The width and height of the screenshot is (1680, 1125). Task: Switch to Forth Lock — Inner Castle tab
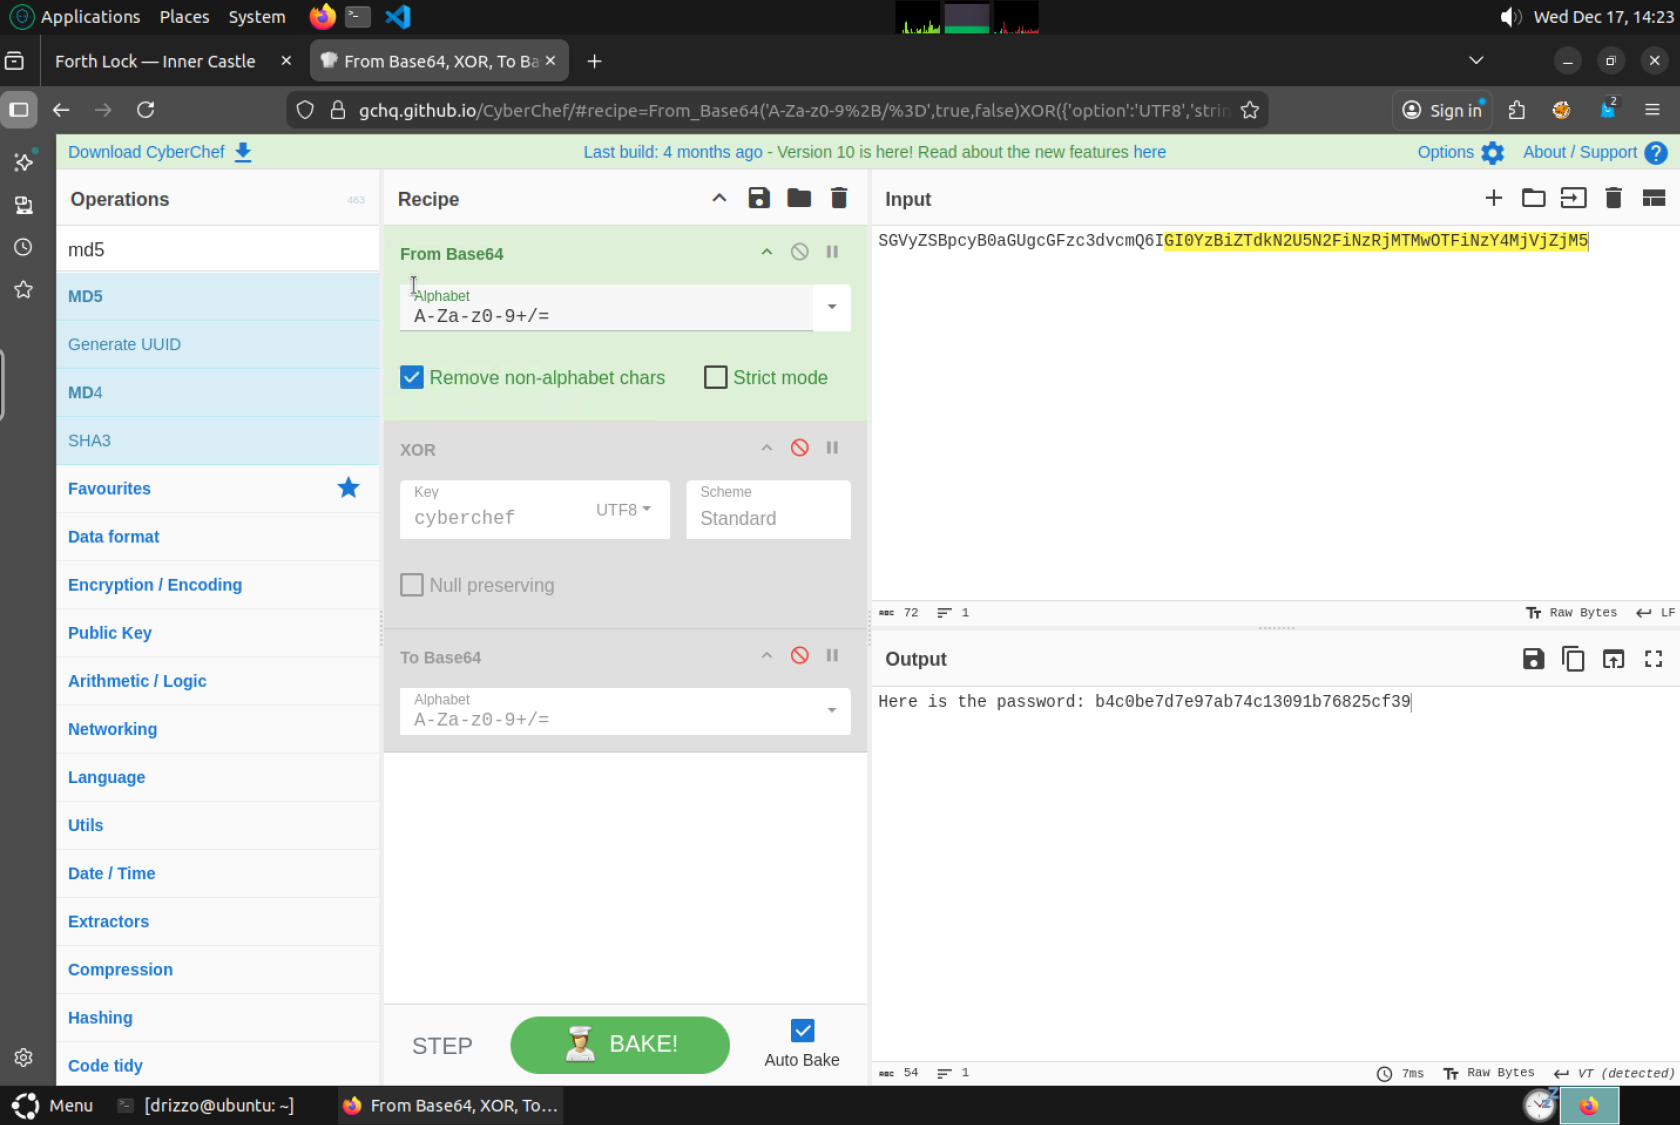click(x=155, y=61)
